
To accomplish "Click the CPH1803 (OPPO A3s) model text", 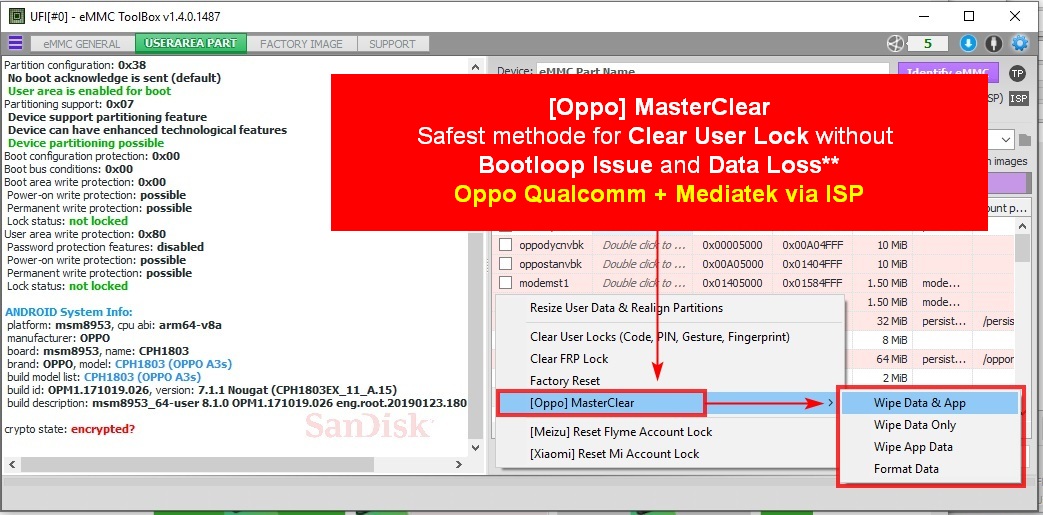I will click(174, 364).
